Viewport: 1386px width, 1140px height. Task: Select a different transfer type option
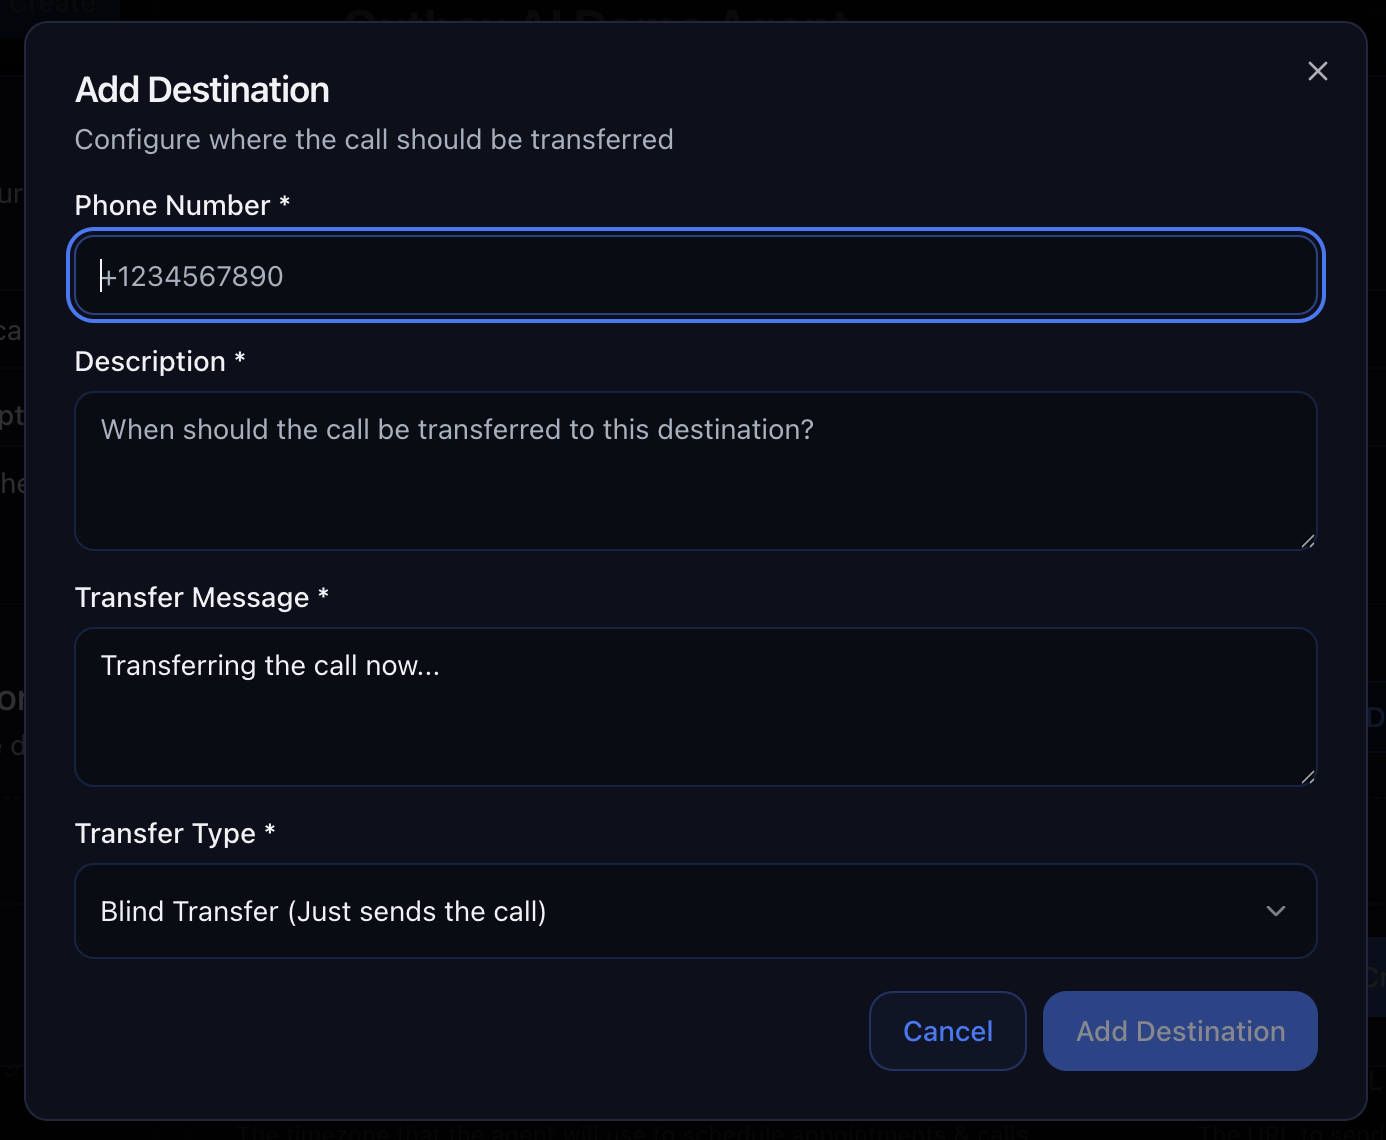click(695, 911)
